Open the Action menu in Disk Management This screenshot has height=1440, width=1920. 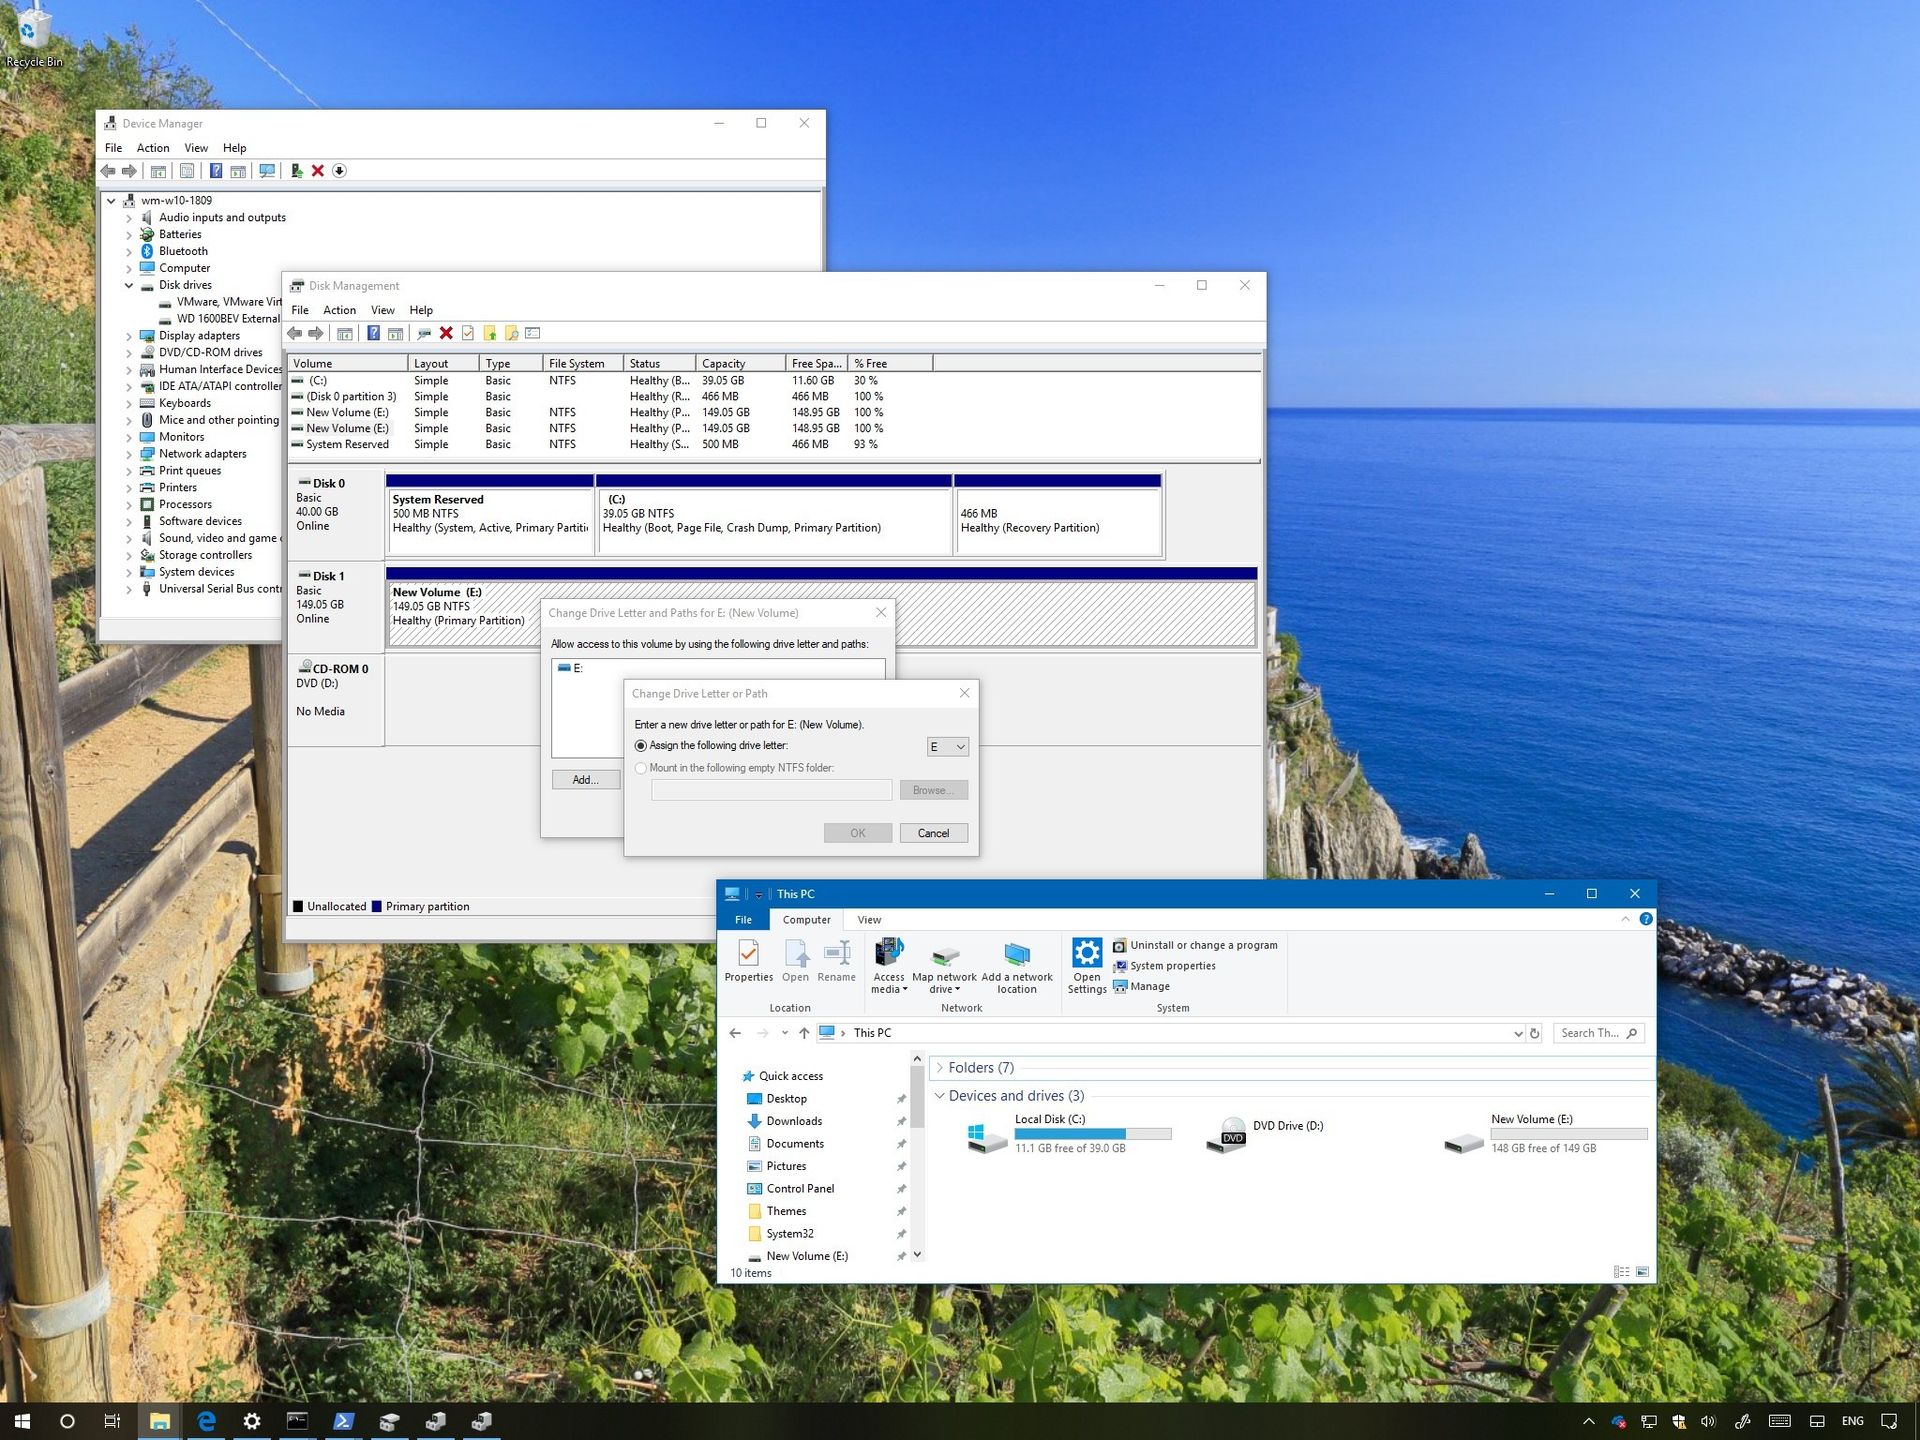(340, 310)
